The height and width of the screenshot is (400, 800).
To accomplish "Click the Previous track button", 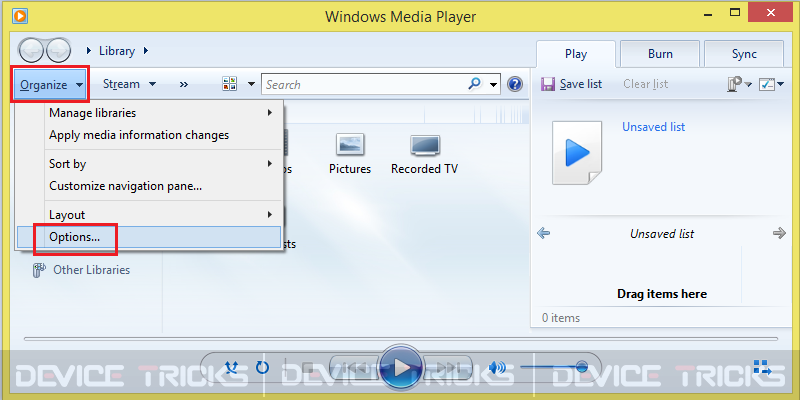I will 353,367.
